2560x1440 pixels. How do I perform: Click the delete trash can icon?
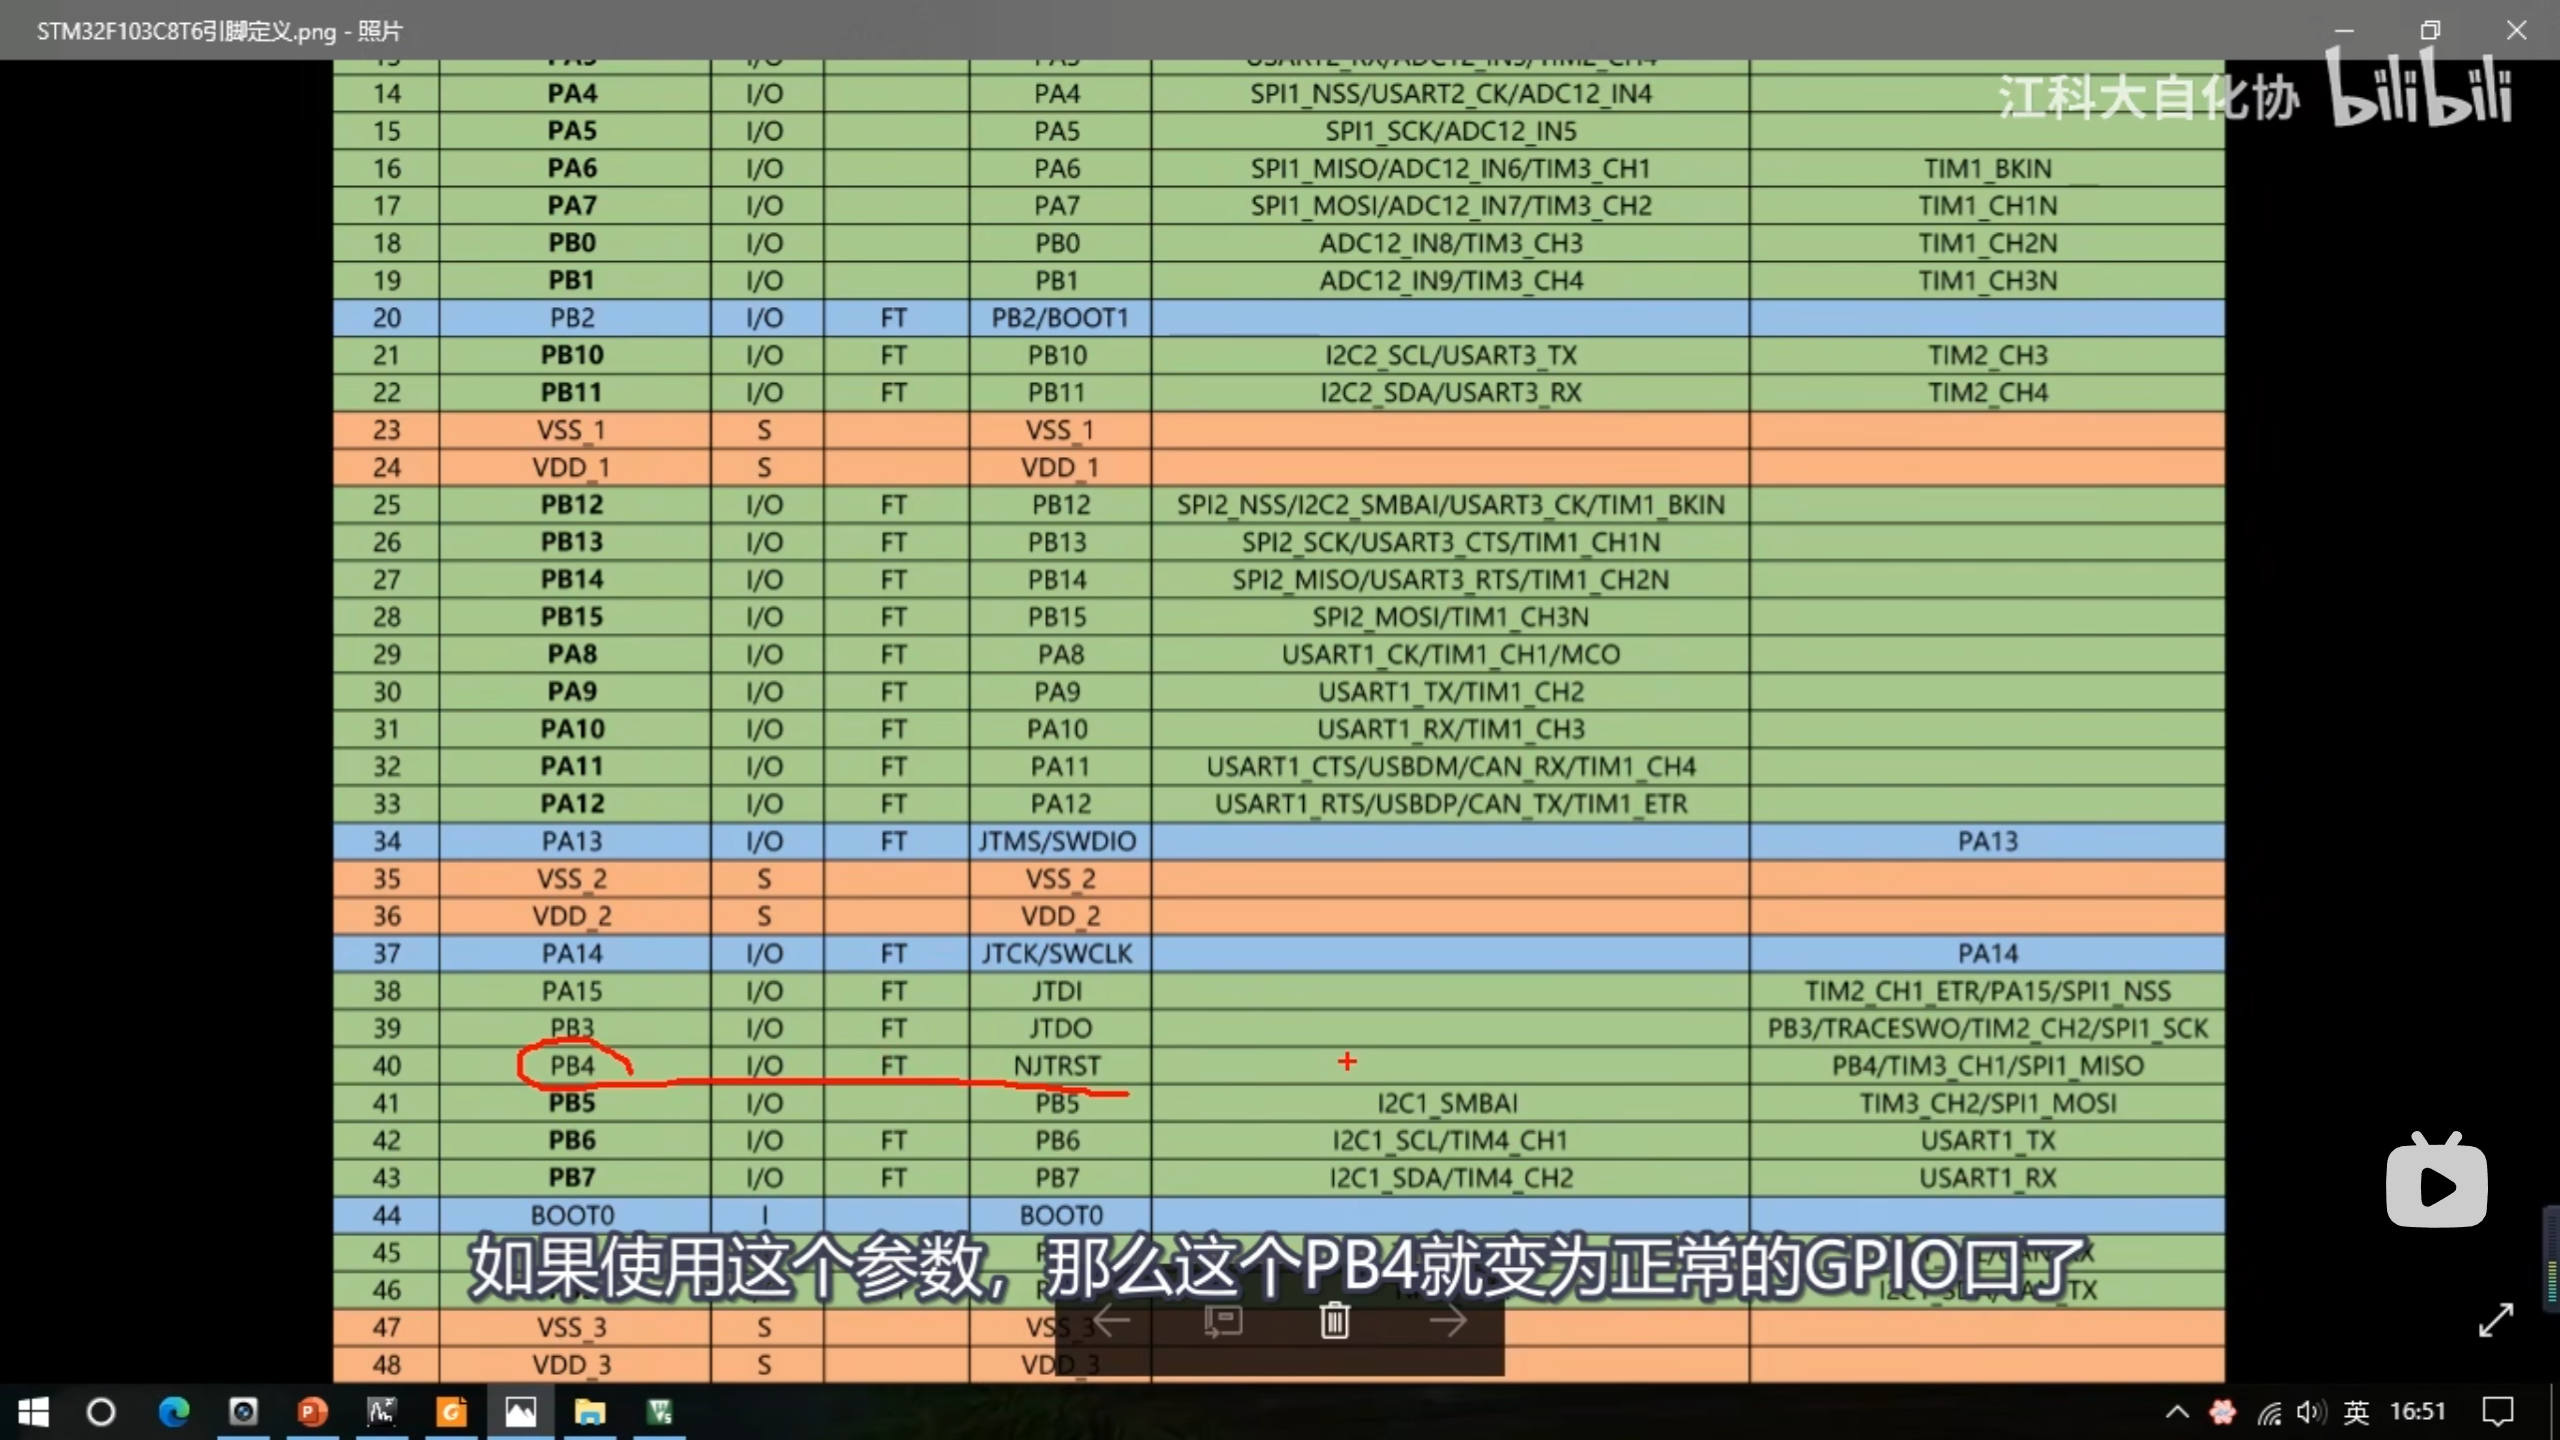coord(1335,1321)
